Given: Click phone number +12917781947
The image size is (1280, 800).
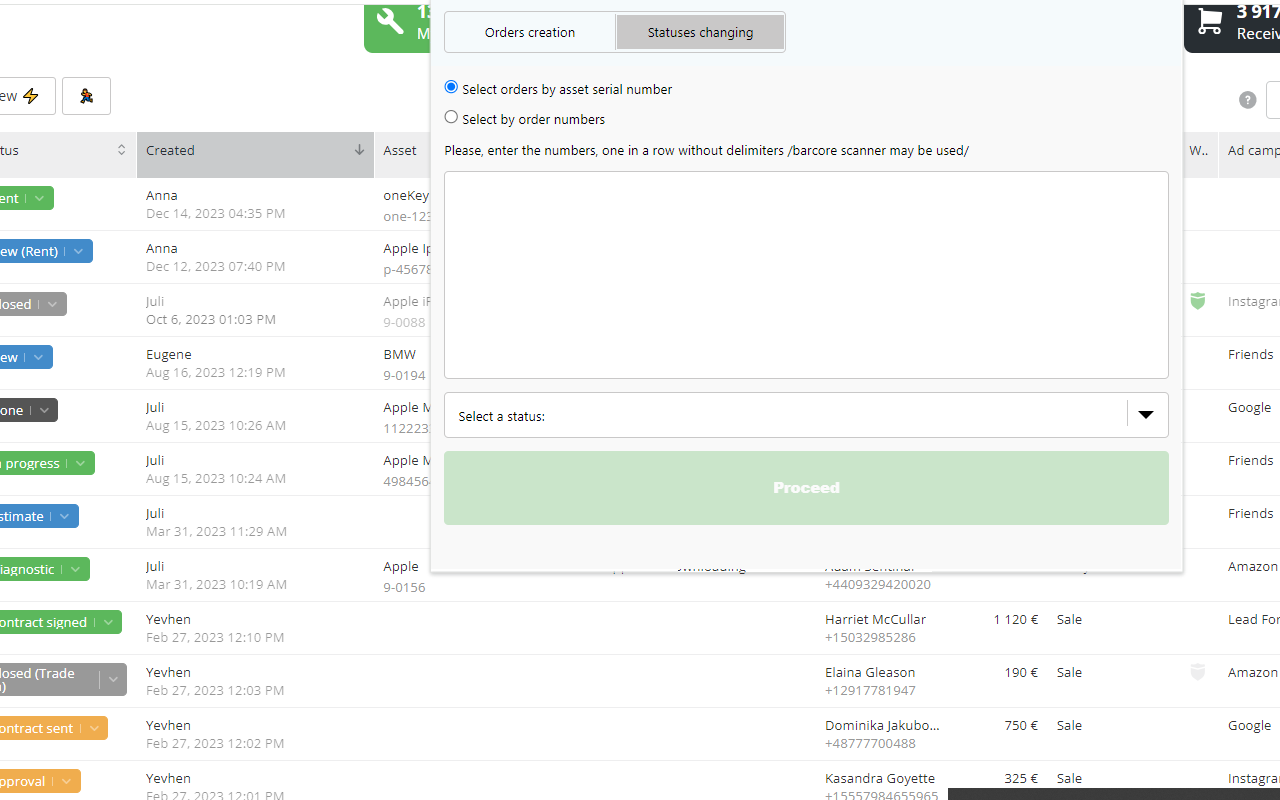Looking at the screenshot, I should pyautogui.click(x=870, y=690).
